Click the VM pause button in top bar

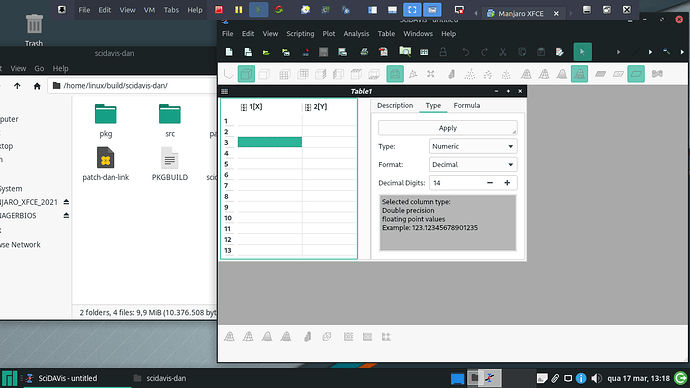[239, 10]
